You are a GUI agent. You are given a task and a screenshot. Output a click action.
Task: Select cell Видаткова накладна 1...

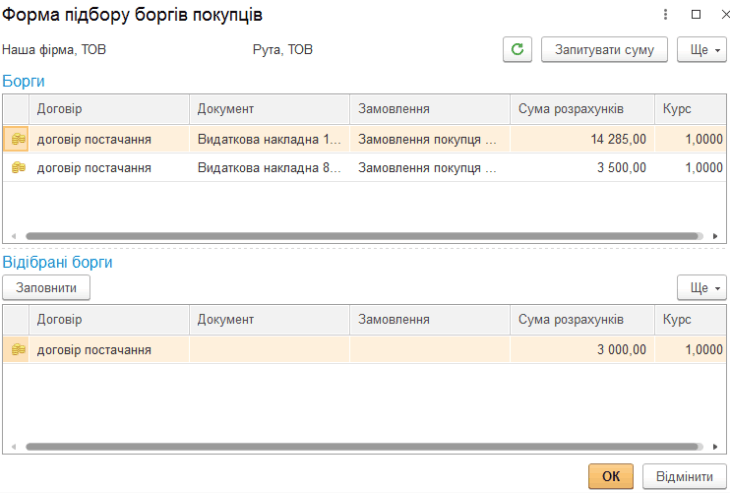(270, 139)
